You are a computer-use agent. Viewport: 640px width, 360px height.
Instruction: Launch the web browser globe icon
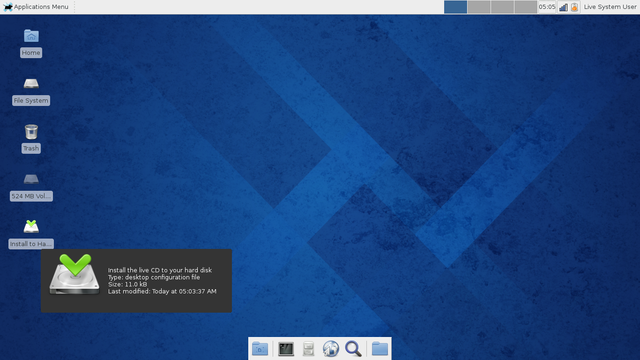331,349
